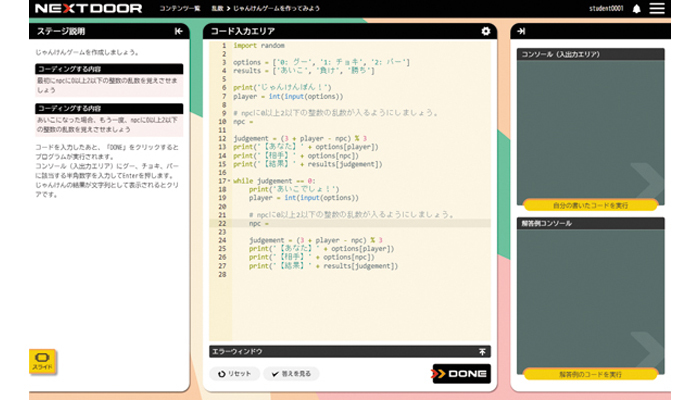Place cursor on line 22 npc =
The height and width of the screenshot is (400, 700).
click(259, 223)
